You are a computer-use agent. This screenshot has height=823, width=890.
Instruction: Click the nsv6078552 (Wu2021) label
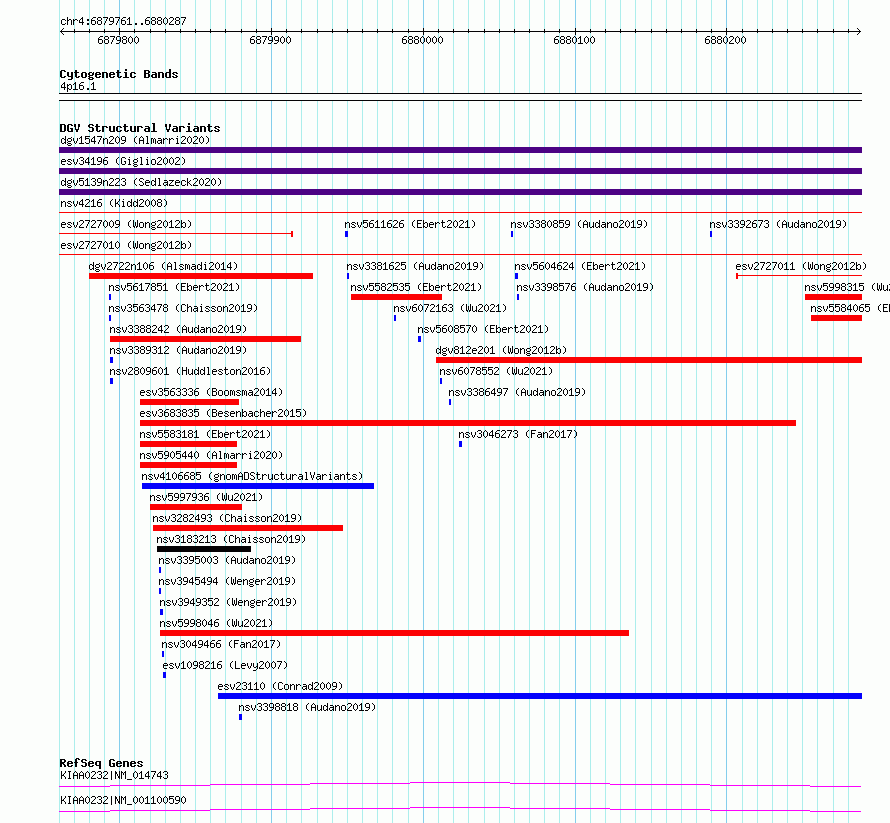click(496, 371)
